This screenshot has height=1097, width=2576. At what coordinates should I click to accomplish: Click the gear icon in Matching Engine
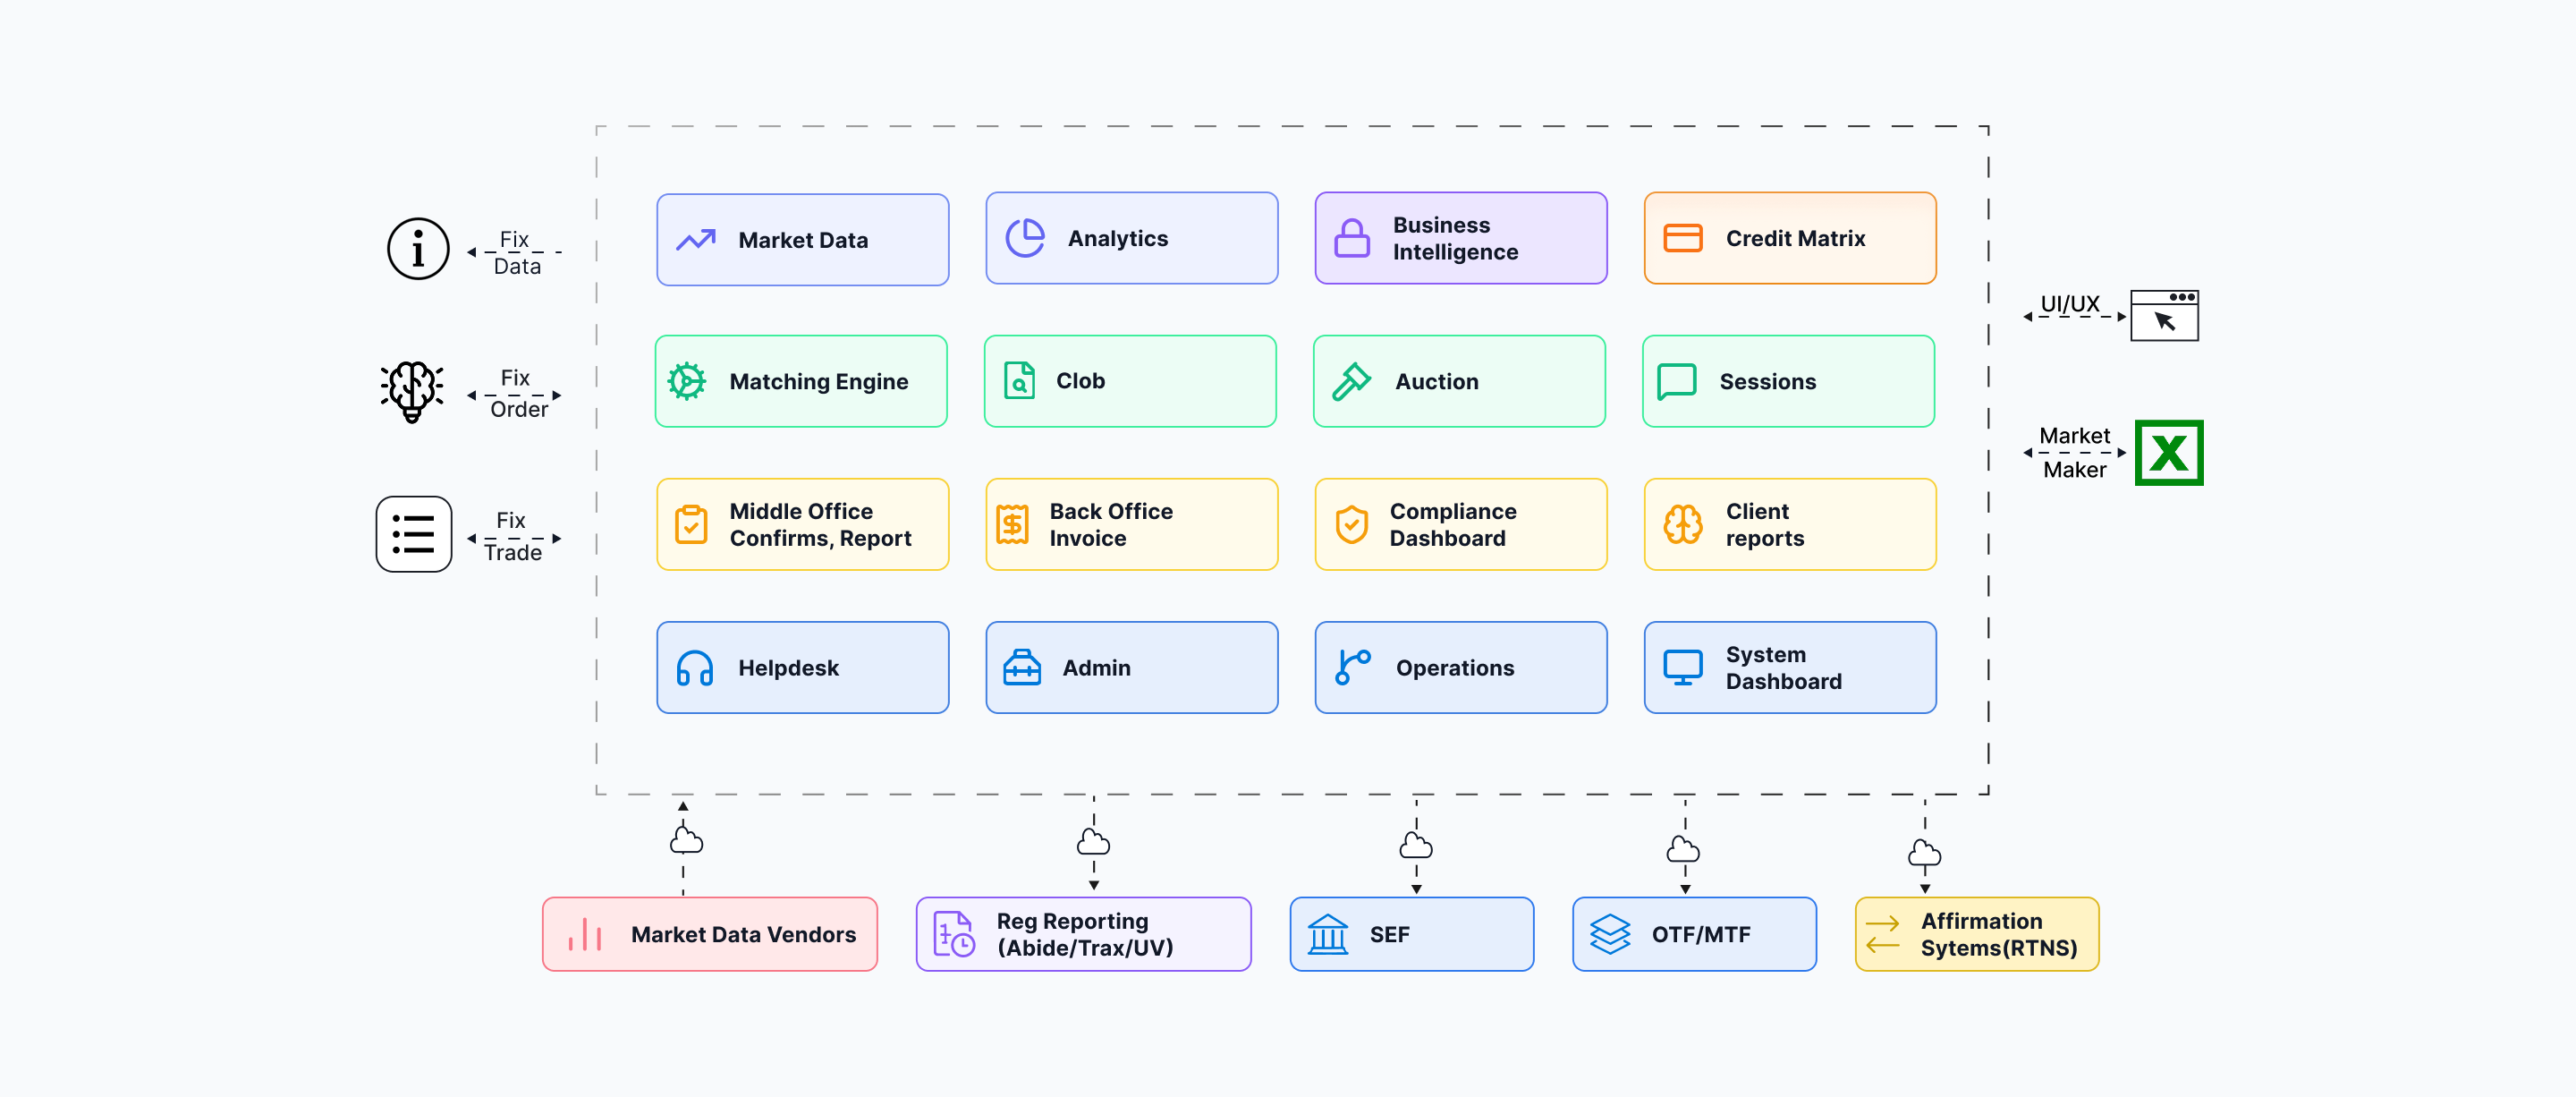pos(687,382)
